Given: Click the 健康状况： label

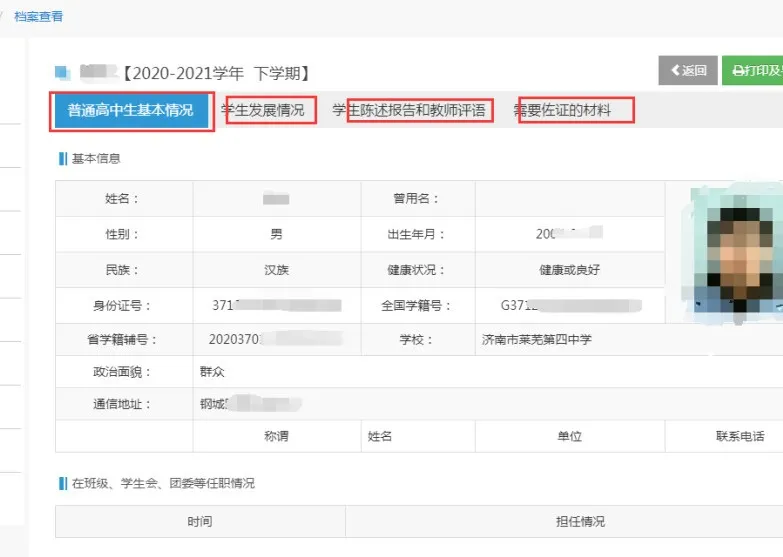Looking at the screenshot, I should 416,270.
